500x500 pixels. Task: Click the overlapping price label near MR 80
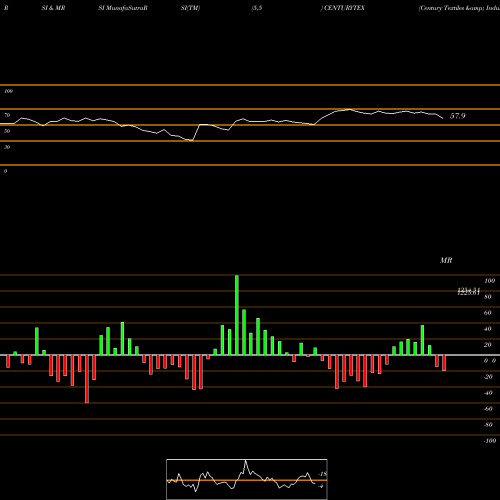coord(468,292)
